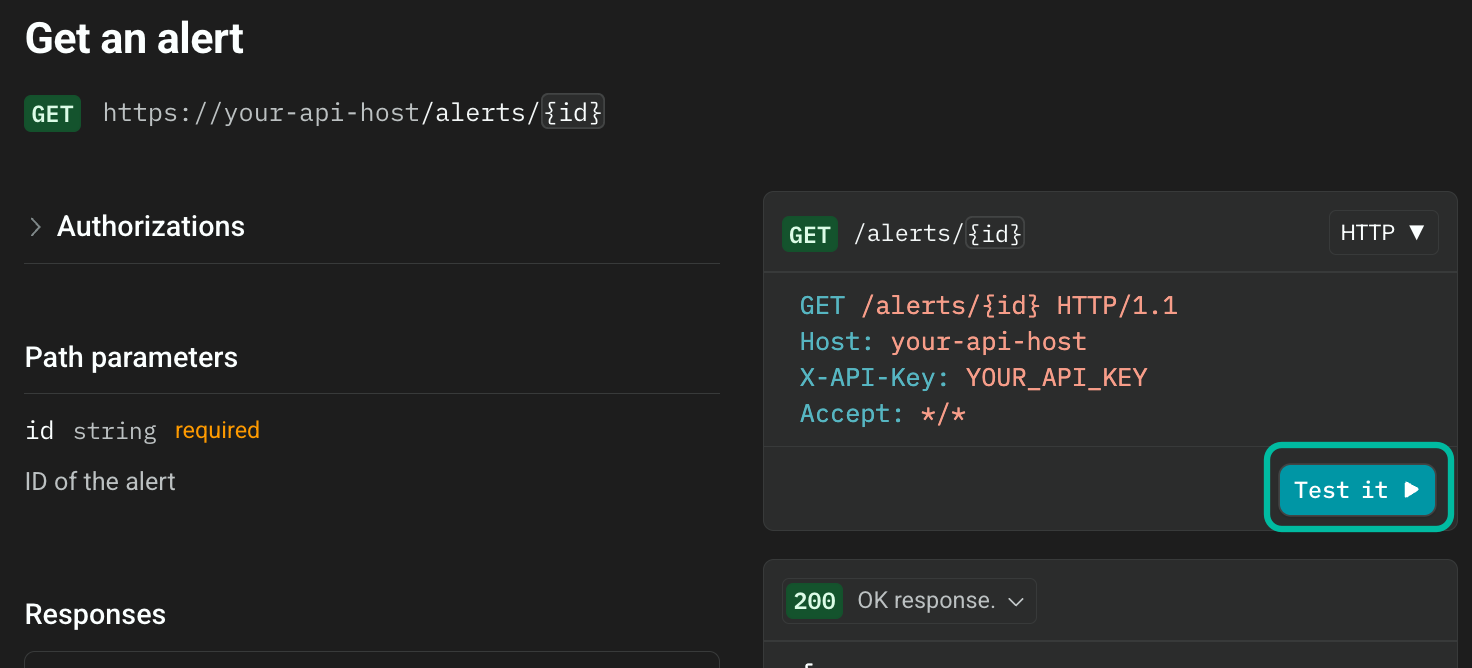Click the Test it button
This screenshot has height=668, width=1472.
coord(1357,490)
